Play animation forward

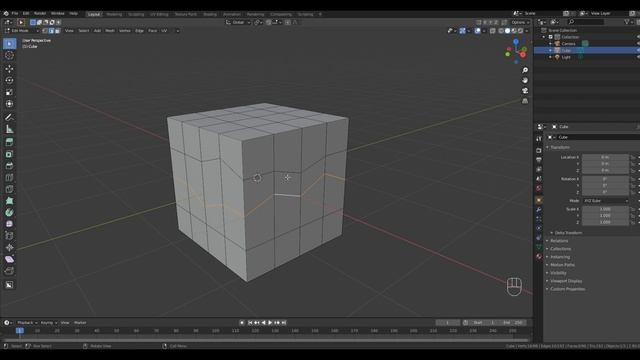(270, 323)
